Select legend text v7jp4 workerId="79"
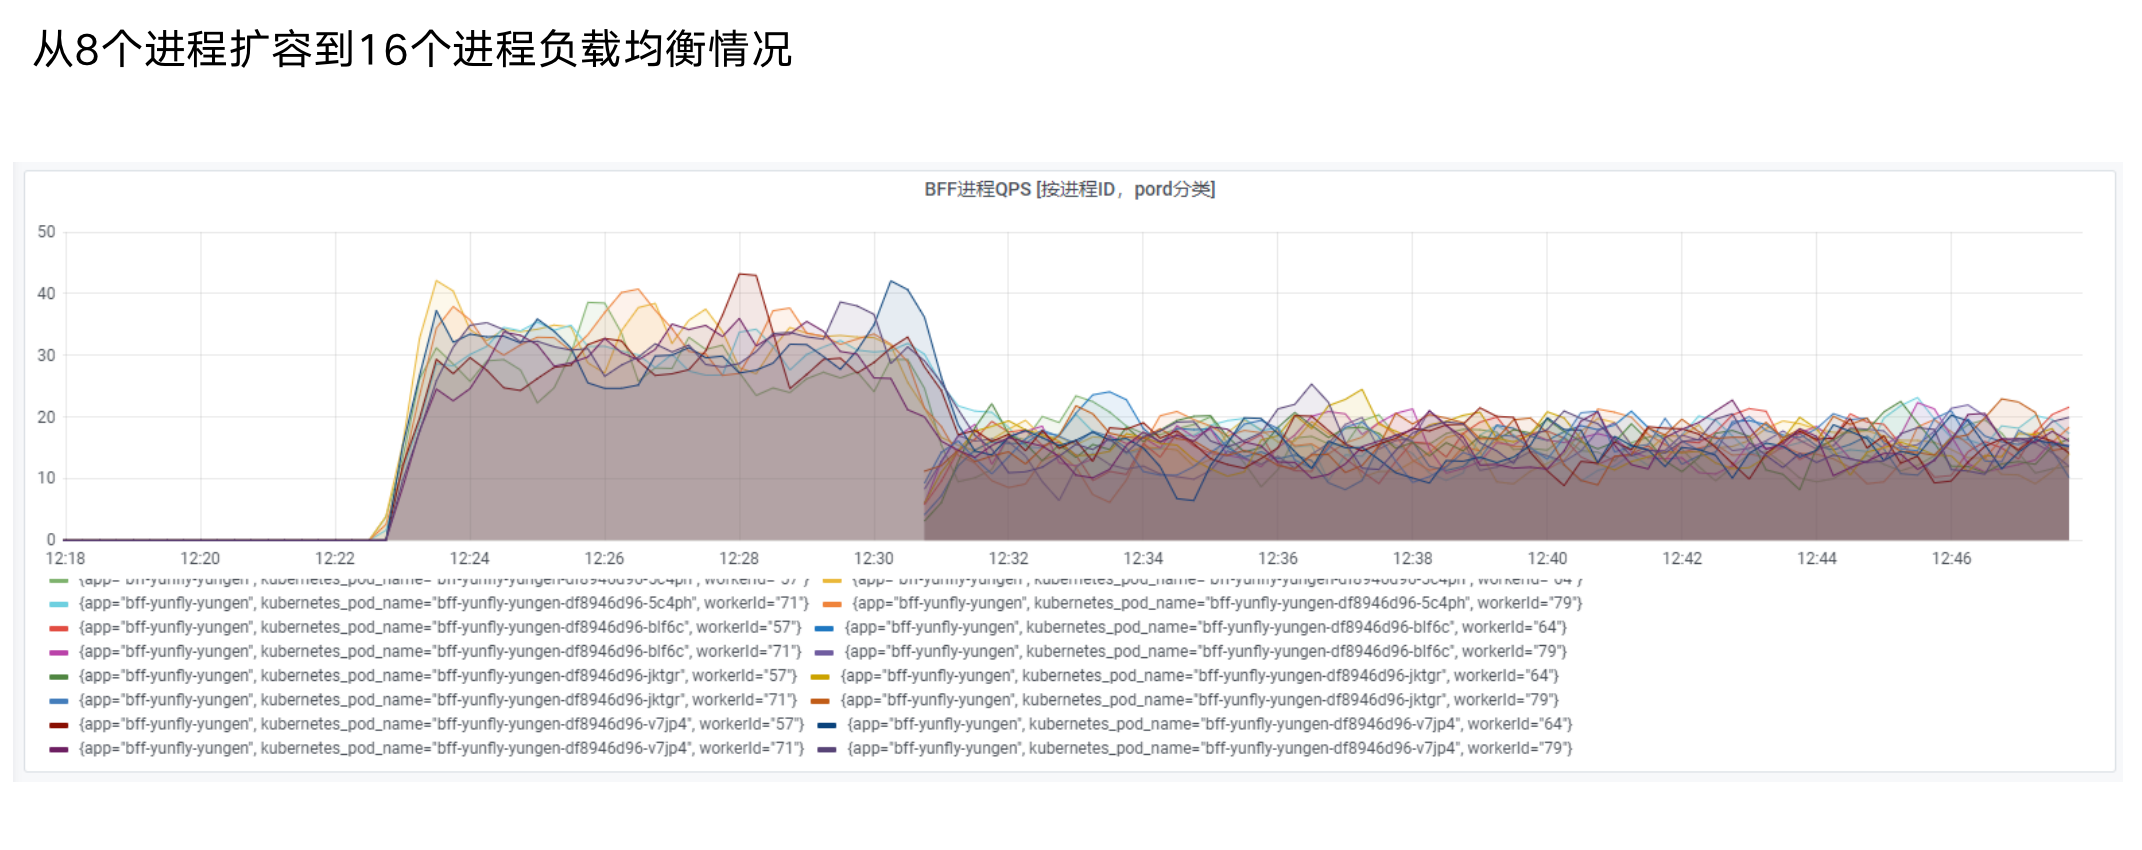 [x=1210, y=747]
